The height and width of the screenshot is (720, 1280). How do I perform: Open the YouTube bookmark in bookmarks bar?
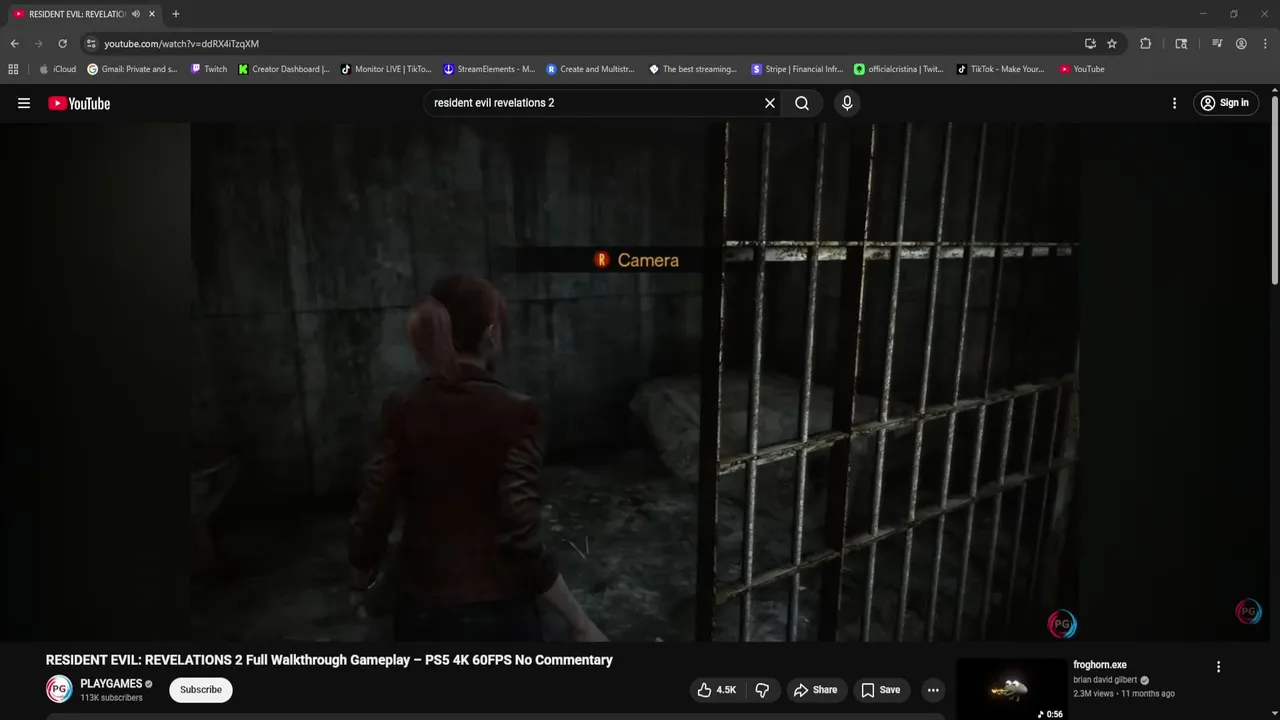[x=1082, y=69]
